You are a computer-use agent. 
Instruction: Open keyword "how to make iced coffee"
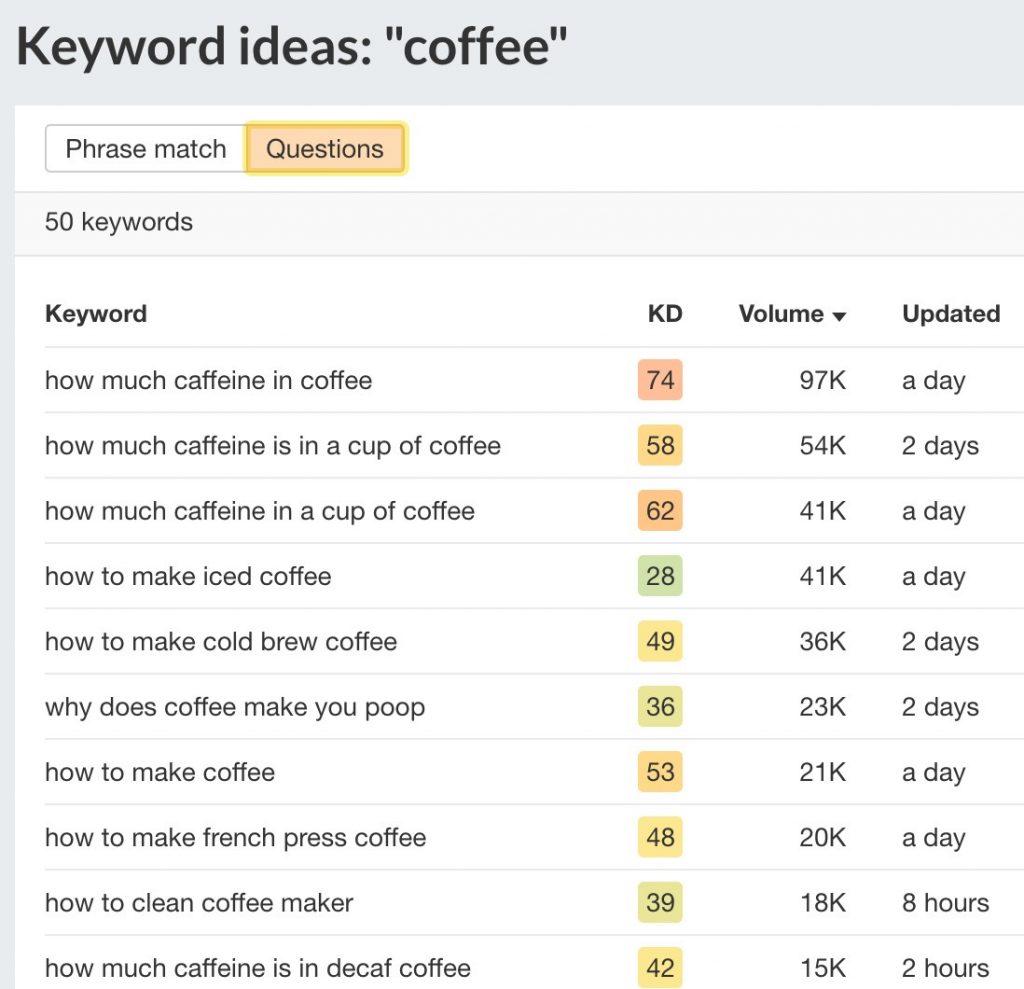point(187,576)
